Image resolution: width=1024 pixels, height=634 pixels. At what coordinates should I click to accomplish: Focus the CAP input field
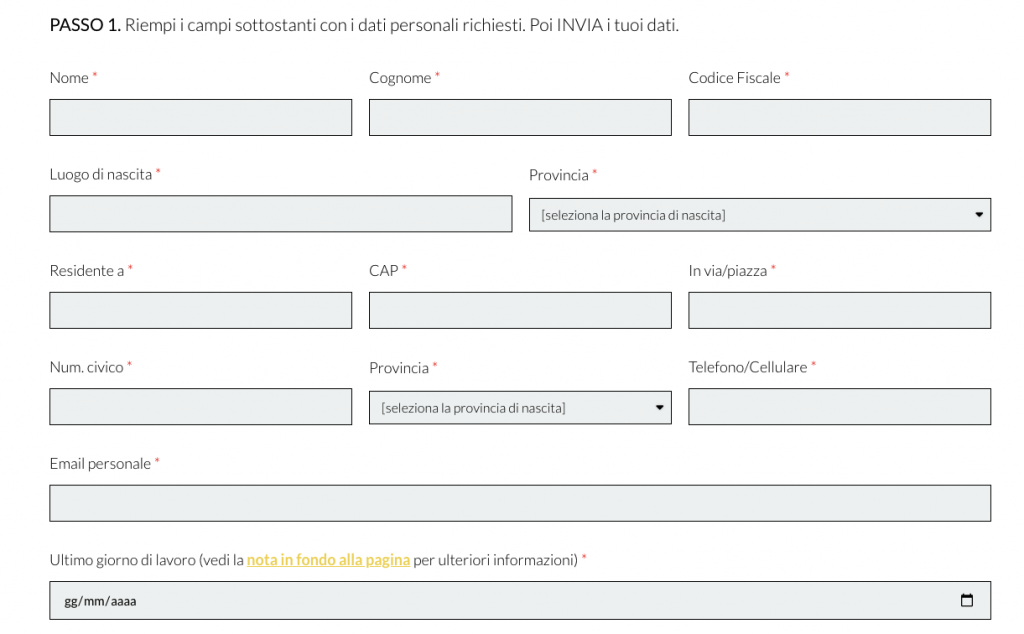520,310
